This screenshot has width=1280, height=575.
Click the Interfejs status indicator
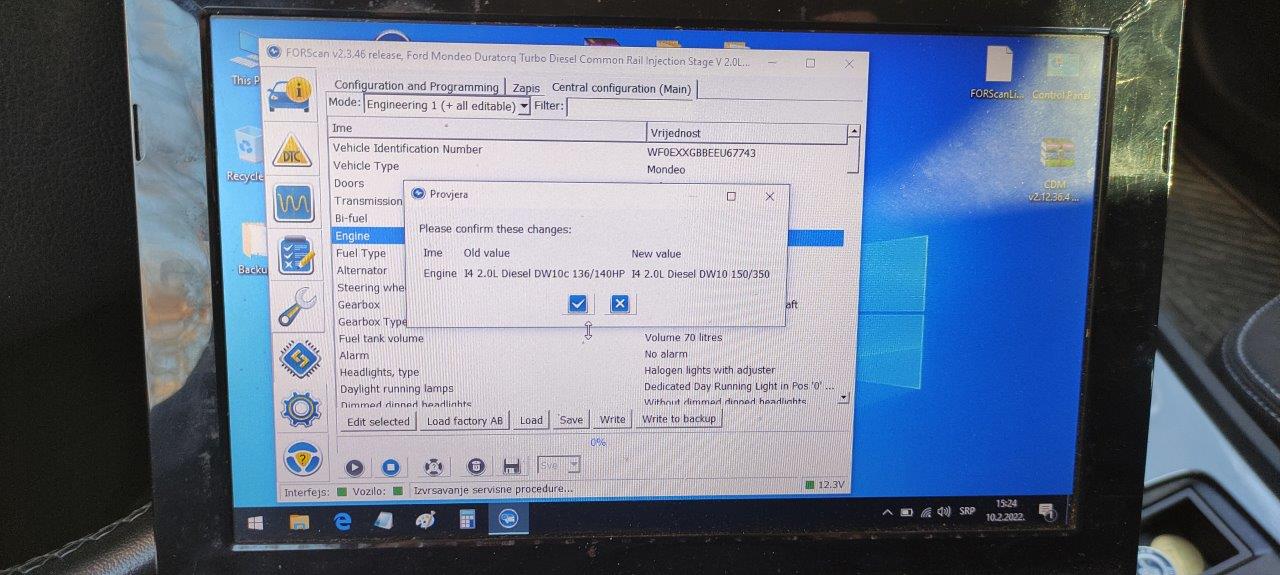[316, 492]
